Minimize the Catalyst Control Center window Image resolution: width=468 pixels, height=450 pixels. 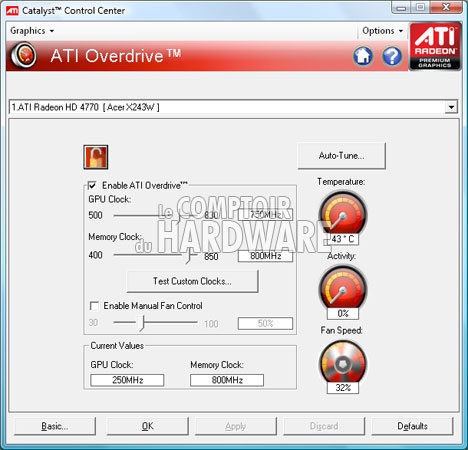402,7
